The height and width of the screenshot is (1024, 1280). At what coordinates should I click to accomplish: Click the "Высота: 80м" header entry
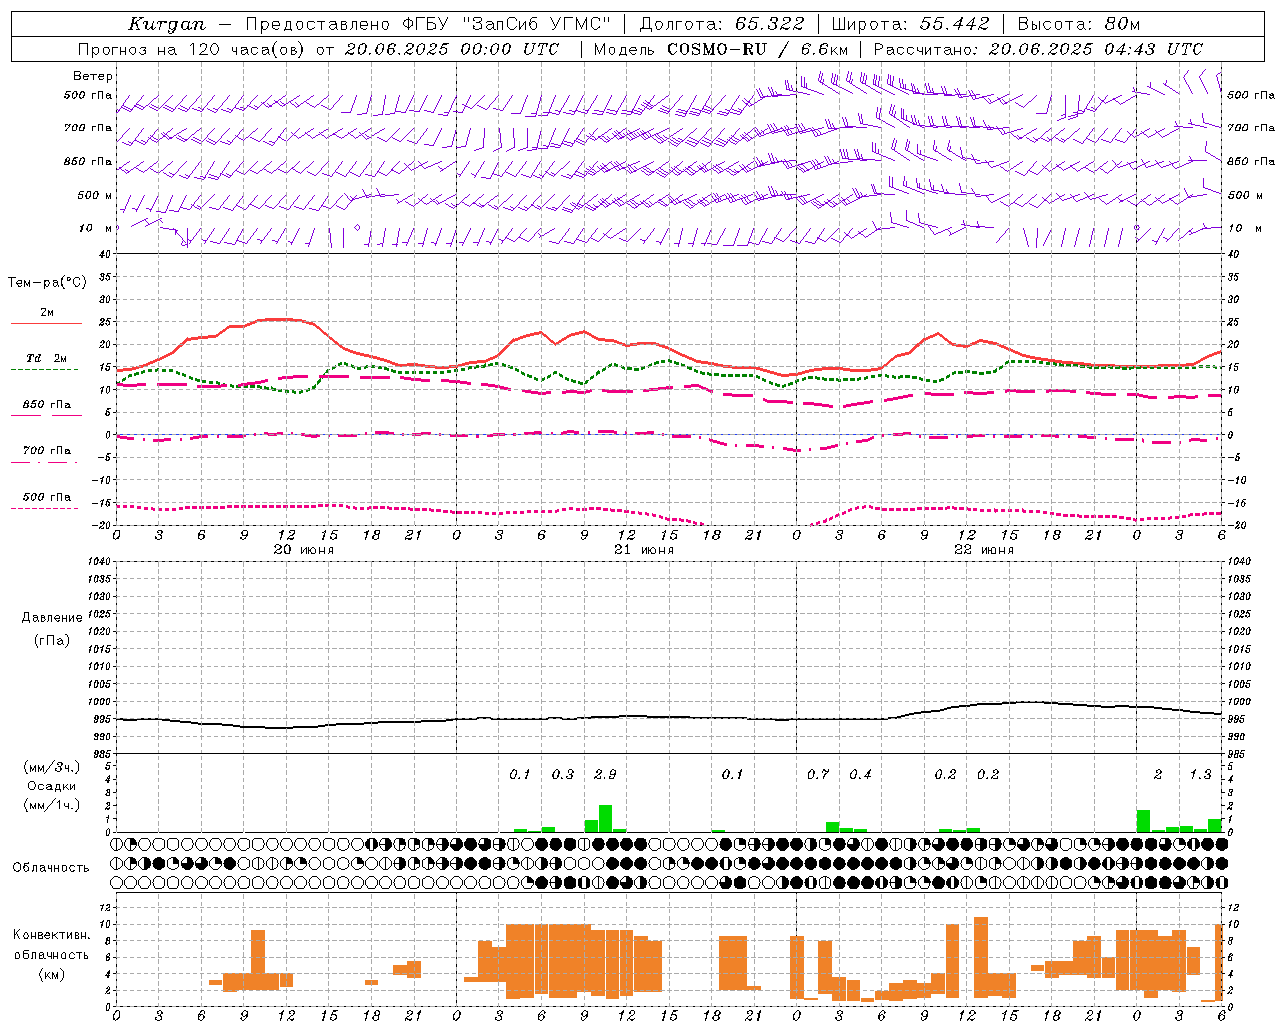1079,24
